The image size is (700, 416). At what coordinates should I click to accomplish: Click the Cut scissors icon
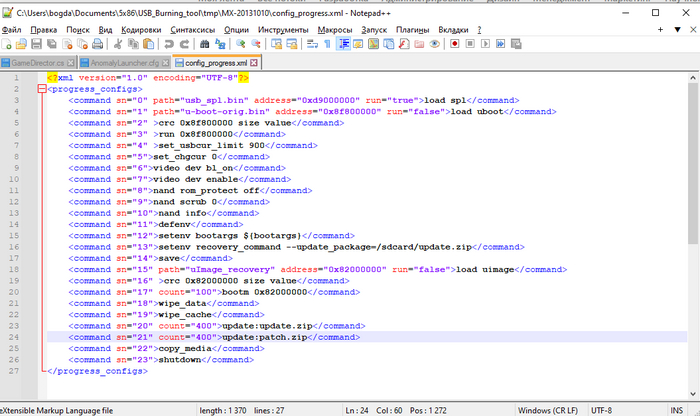[119, 45]
